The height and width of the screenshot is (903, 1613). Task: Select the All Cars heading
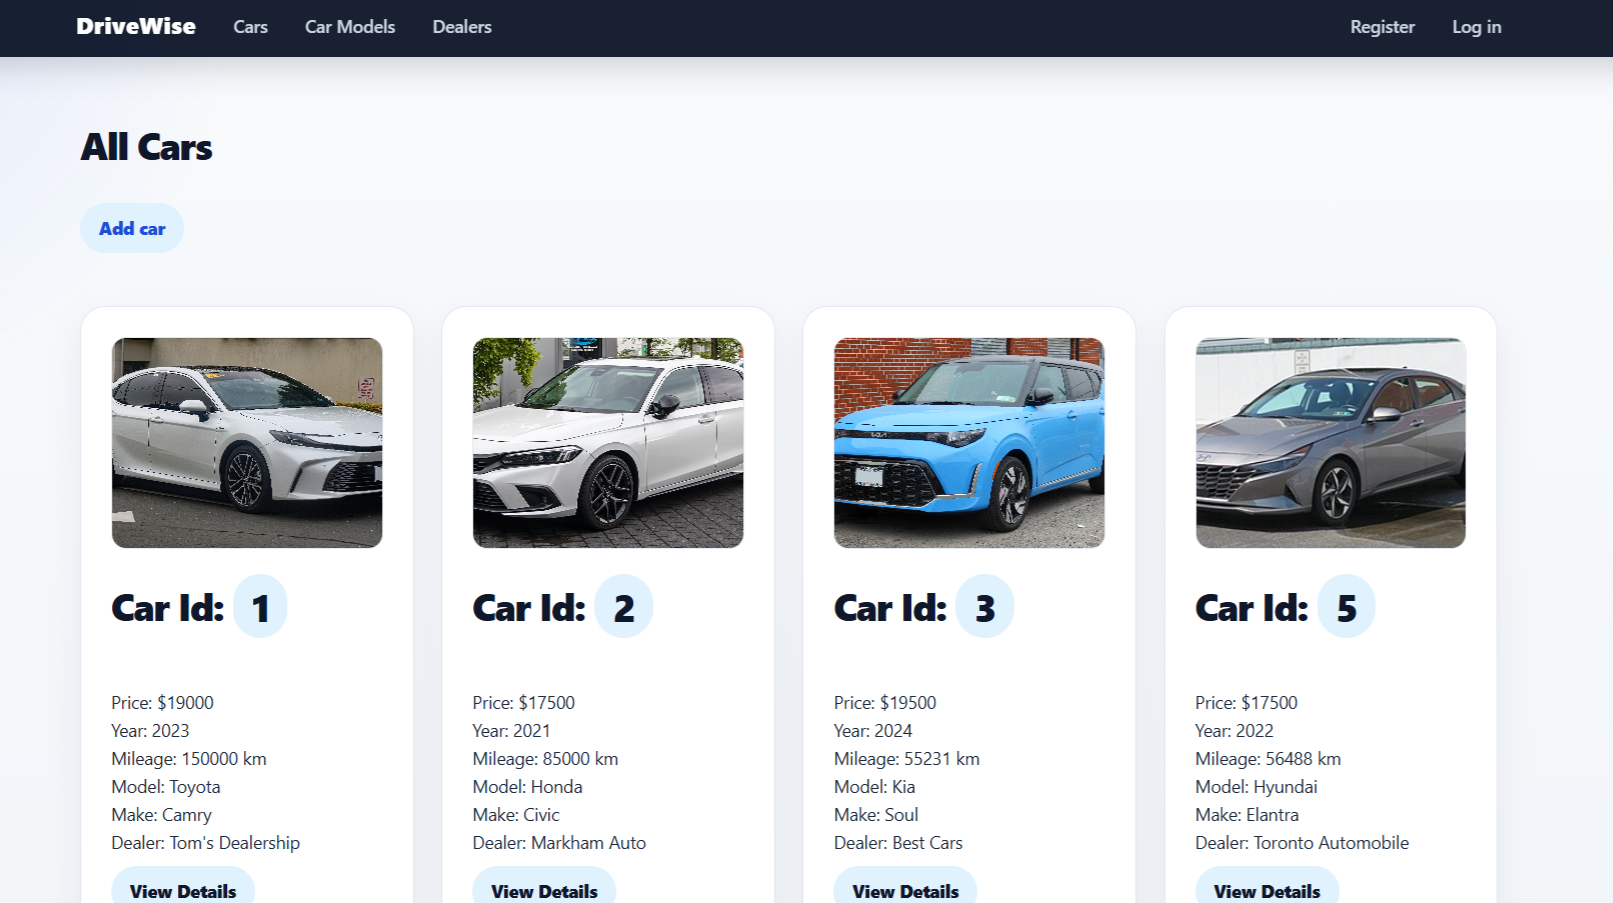[146, 147]
